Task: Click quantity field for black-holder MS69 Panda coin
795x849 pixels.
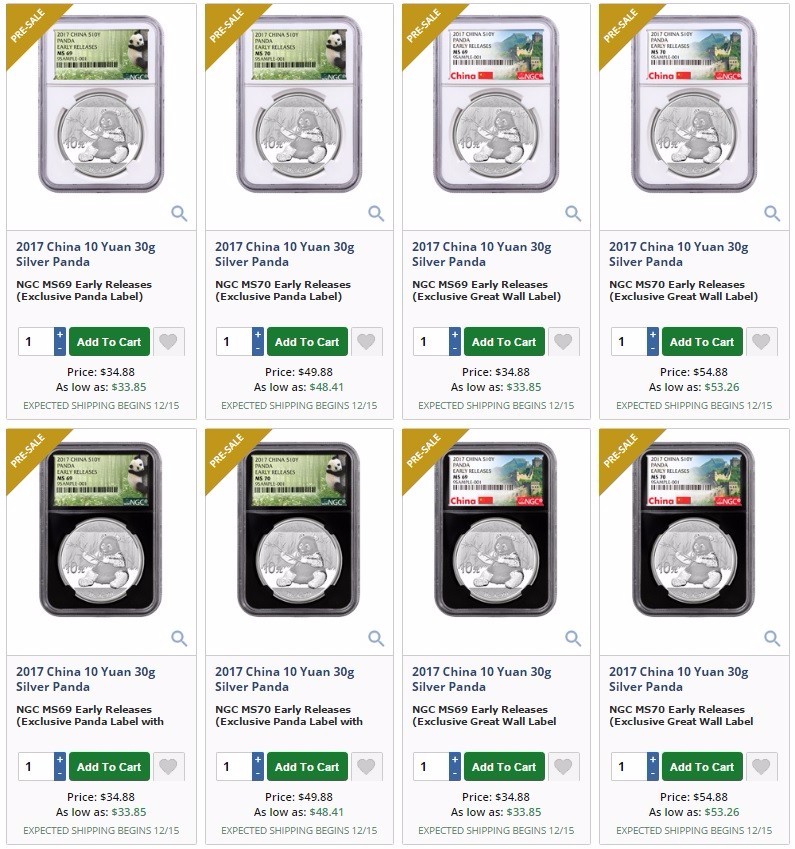Action: (36, 767)
